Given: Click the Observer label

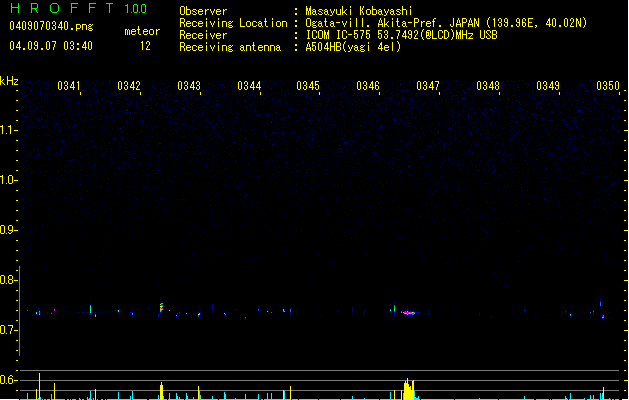Looking at the screenshot, I should tap(203, 11).
